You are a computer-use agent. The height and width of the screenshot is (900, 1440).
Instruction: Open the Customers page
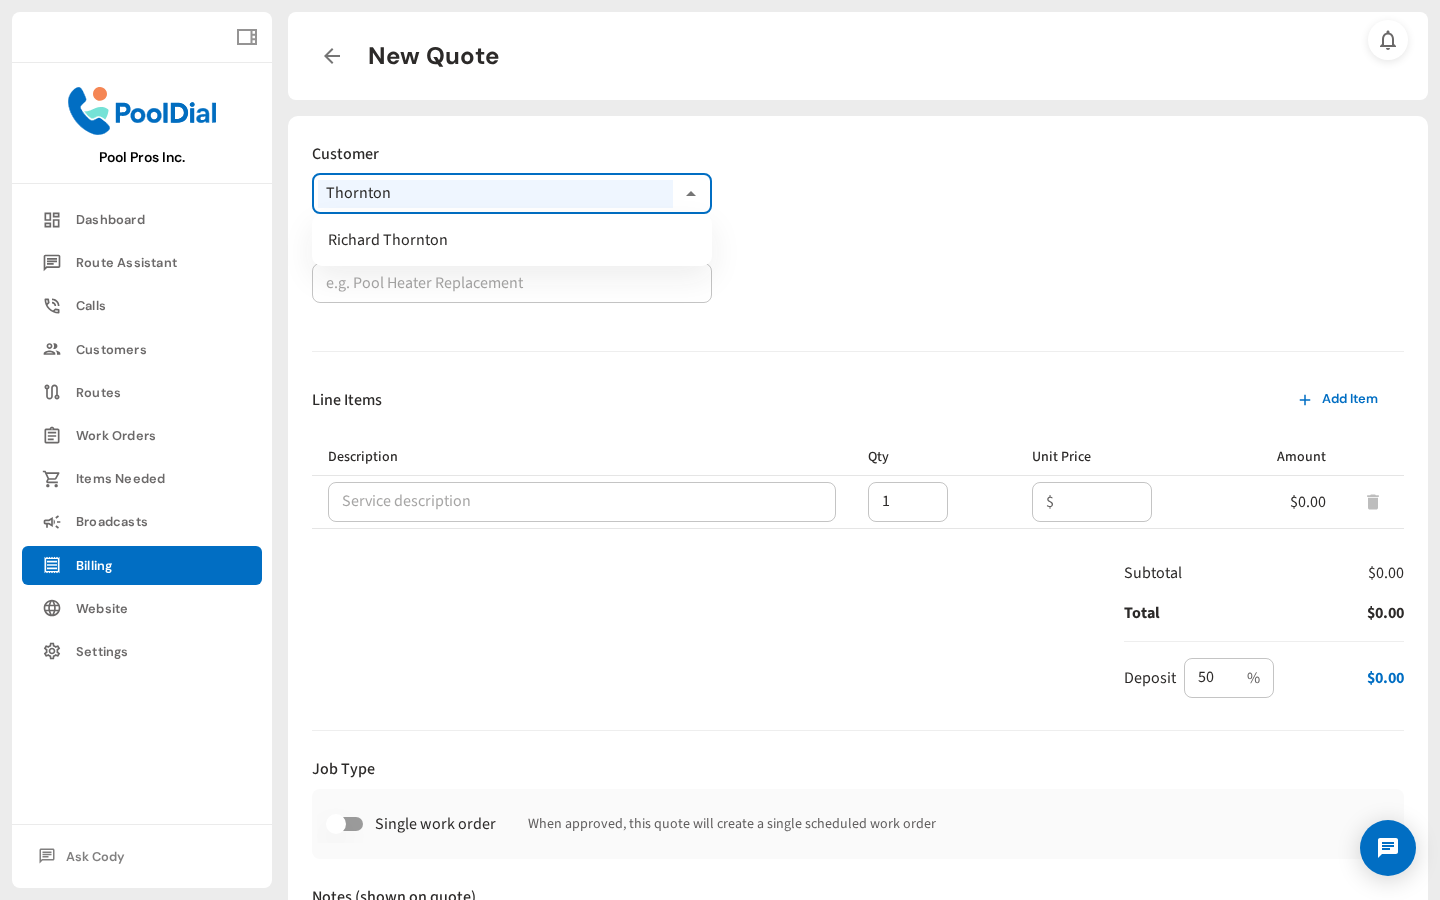click(x=111, y=349)
